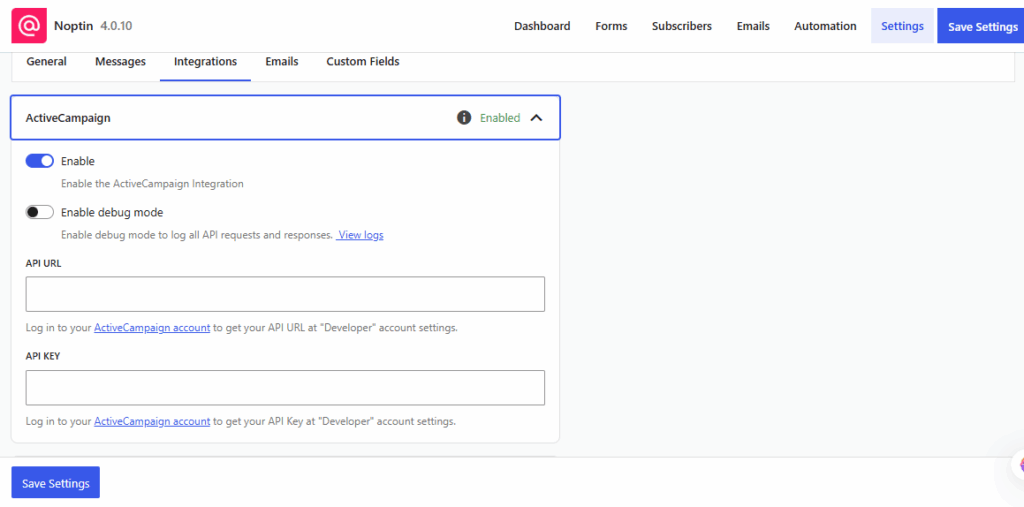
Task: Click the API KEY input field
Action: [x=285, y=388]
